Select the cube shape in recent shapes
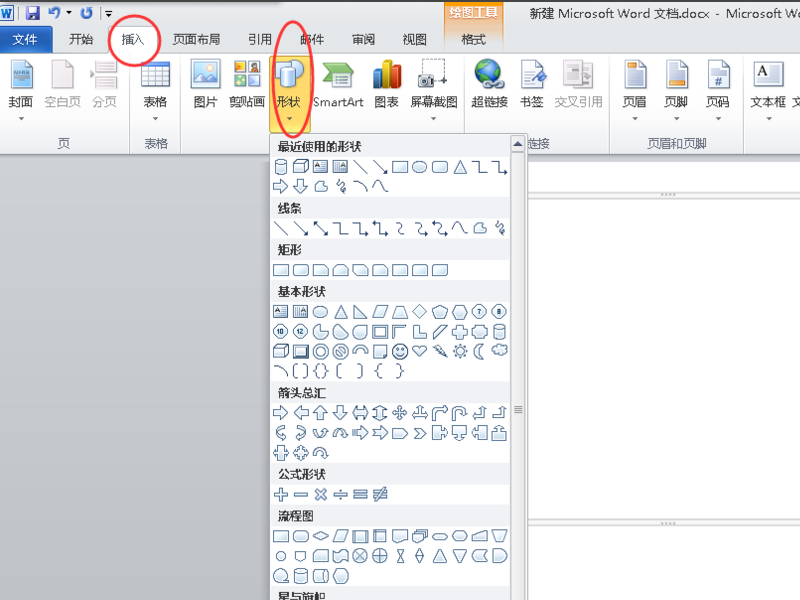This screenshot has width=800, height=600. pyautogui.click(x=301, y=166)
